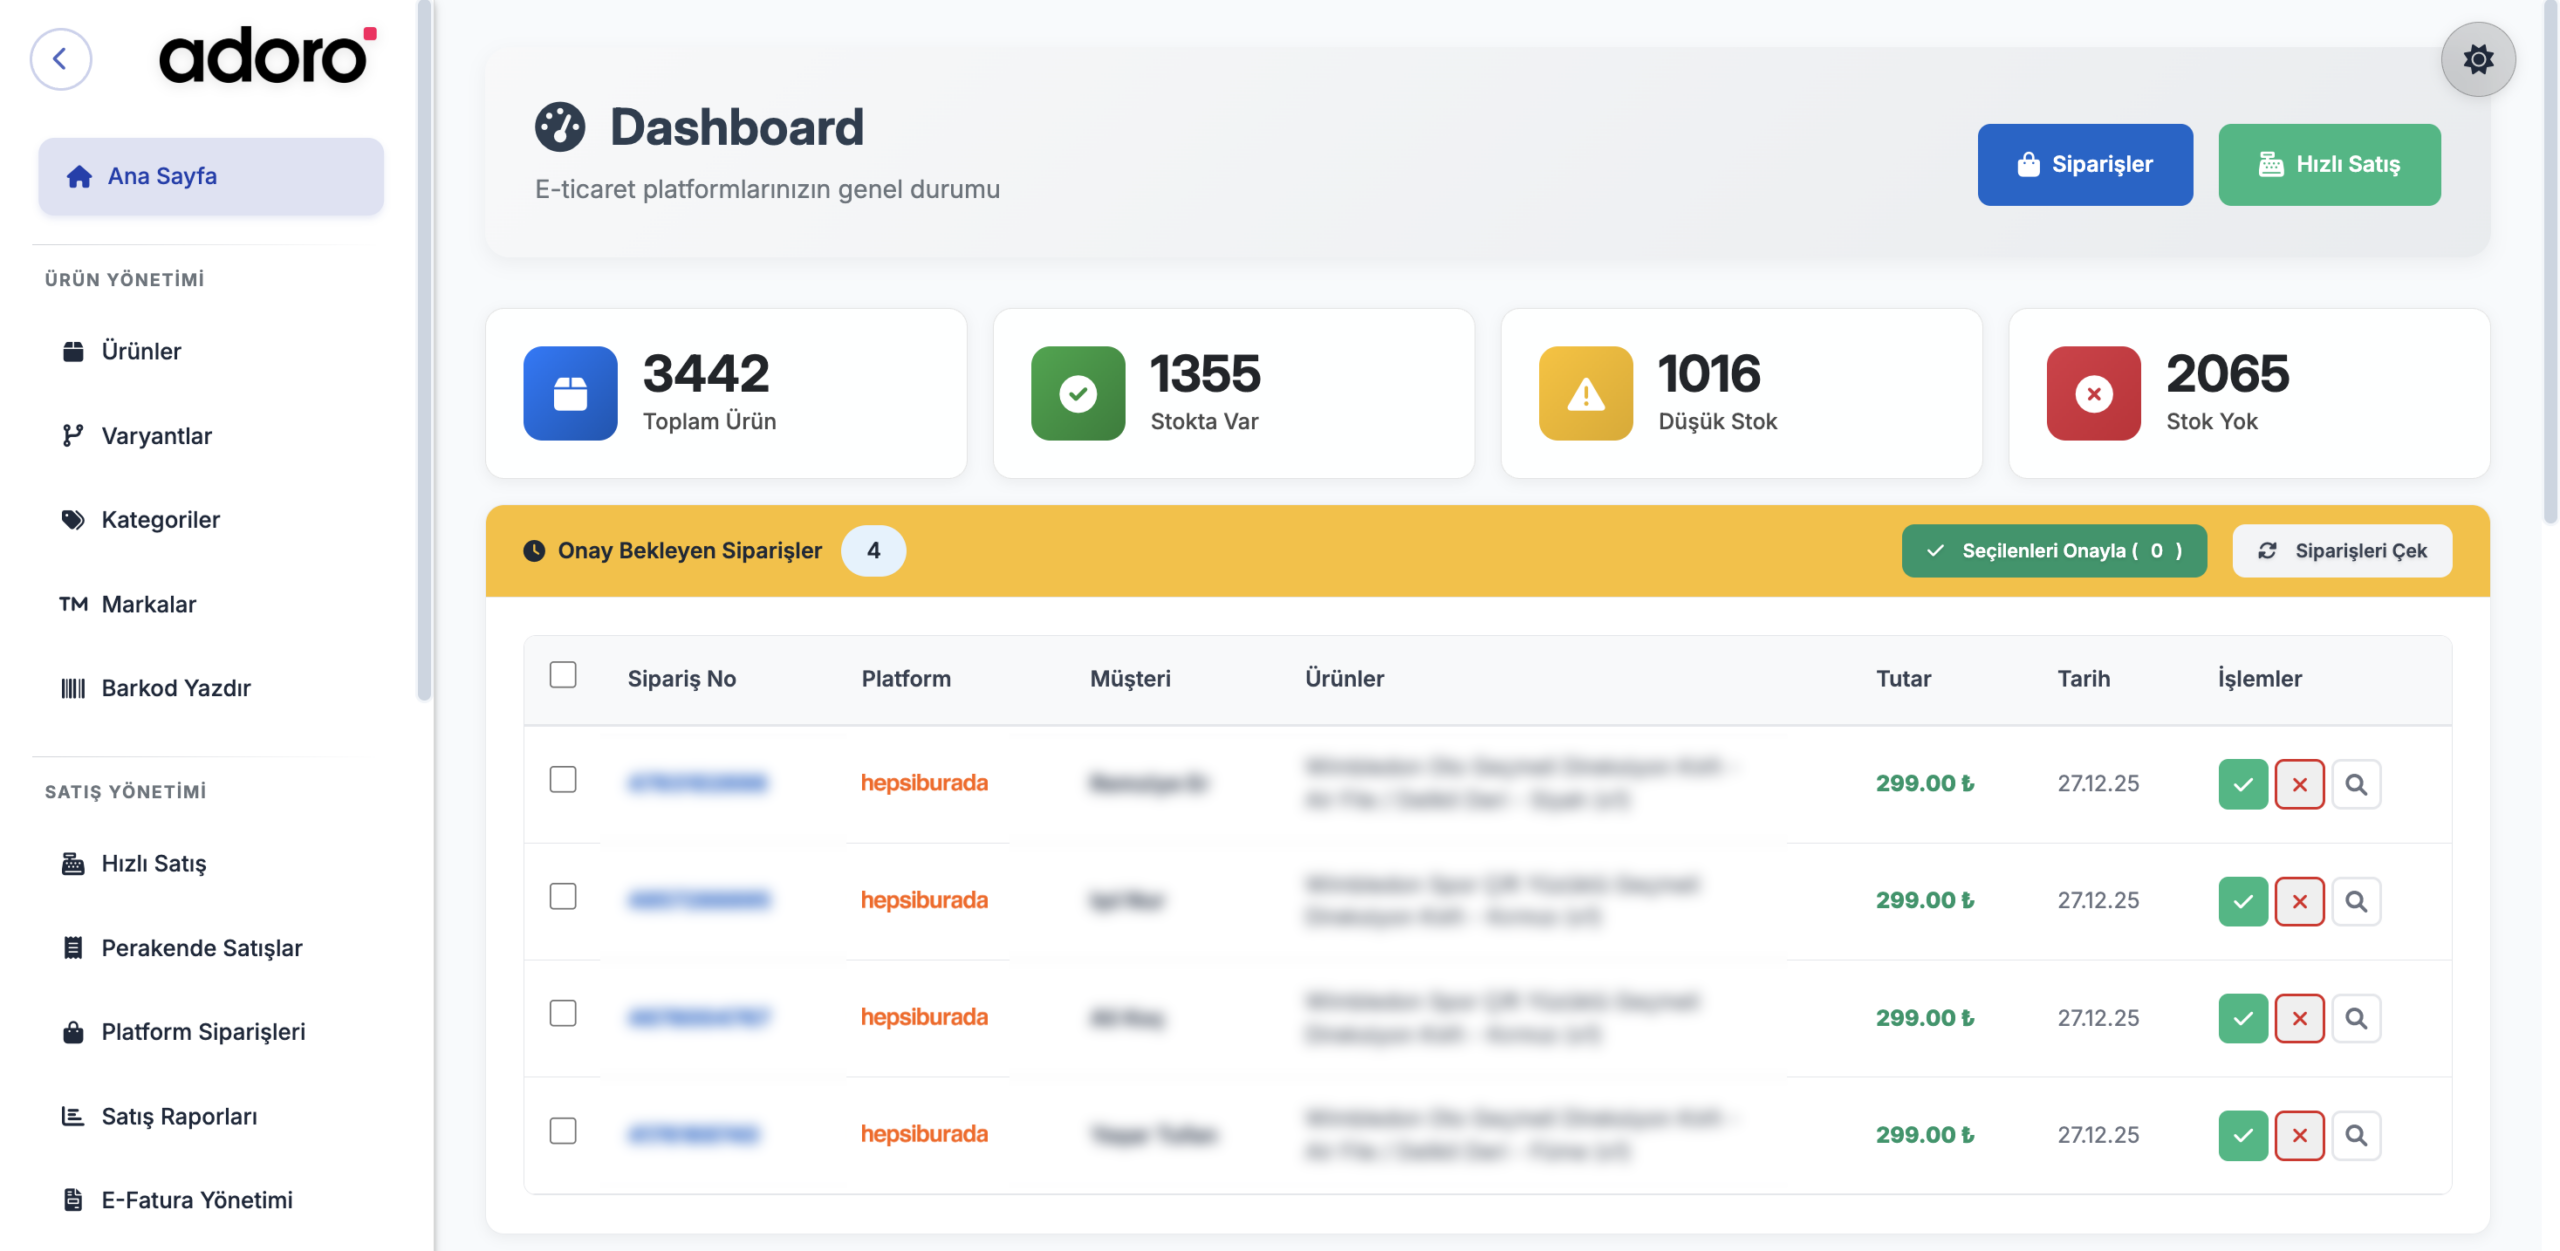
Task: Toggle the select-all orders checkbox in the header
Action: click(563, 675)
